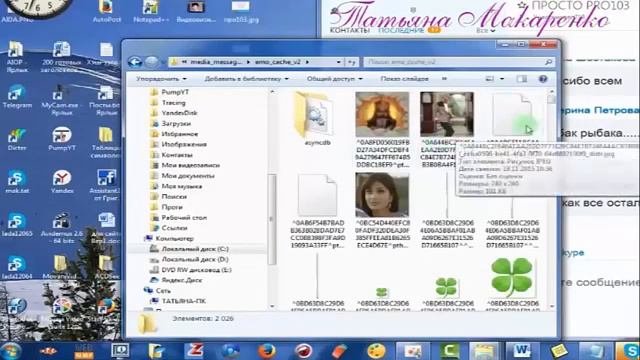Open Yandex browser desktop shortcut
This screenshot has height=360, width=640.
(62, 182)
